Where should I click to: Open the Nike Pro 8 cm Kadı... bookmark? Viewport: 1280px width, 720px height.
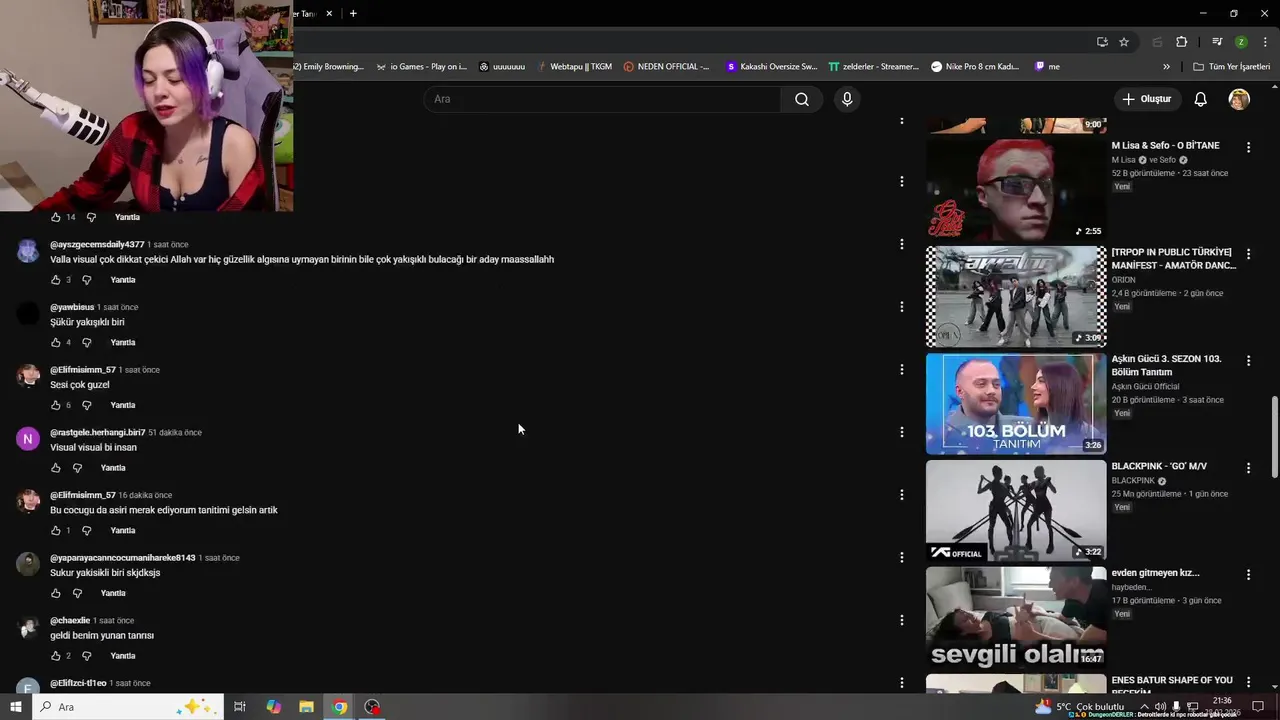click(975, 67)
